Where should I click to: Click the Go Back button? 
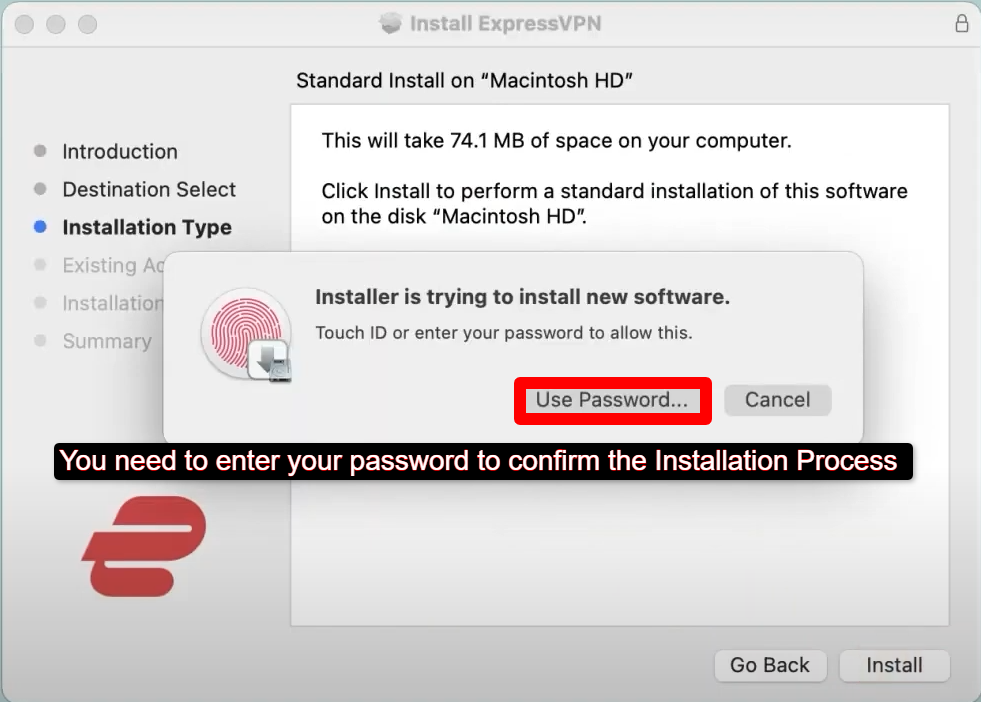pos(770,665)
